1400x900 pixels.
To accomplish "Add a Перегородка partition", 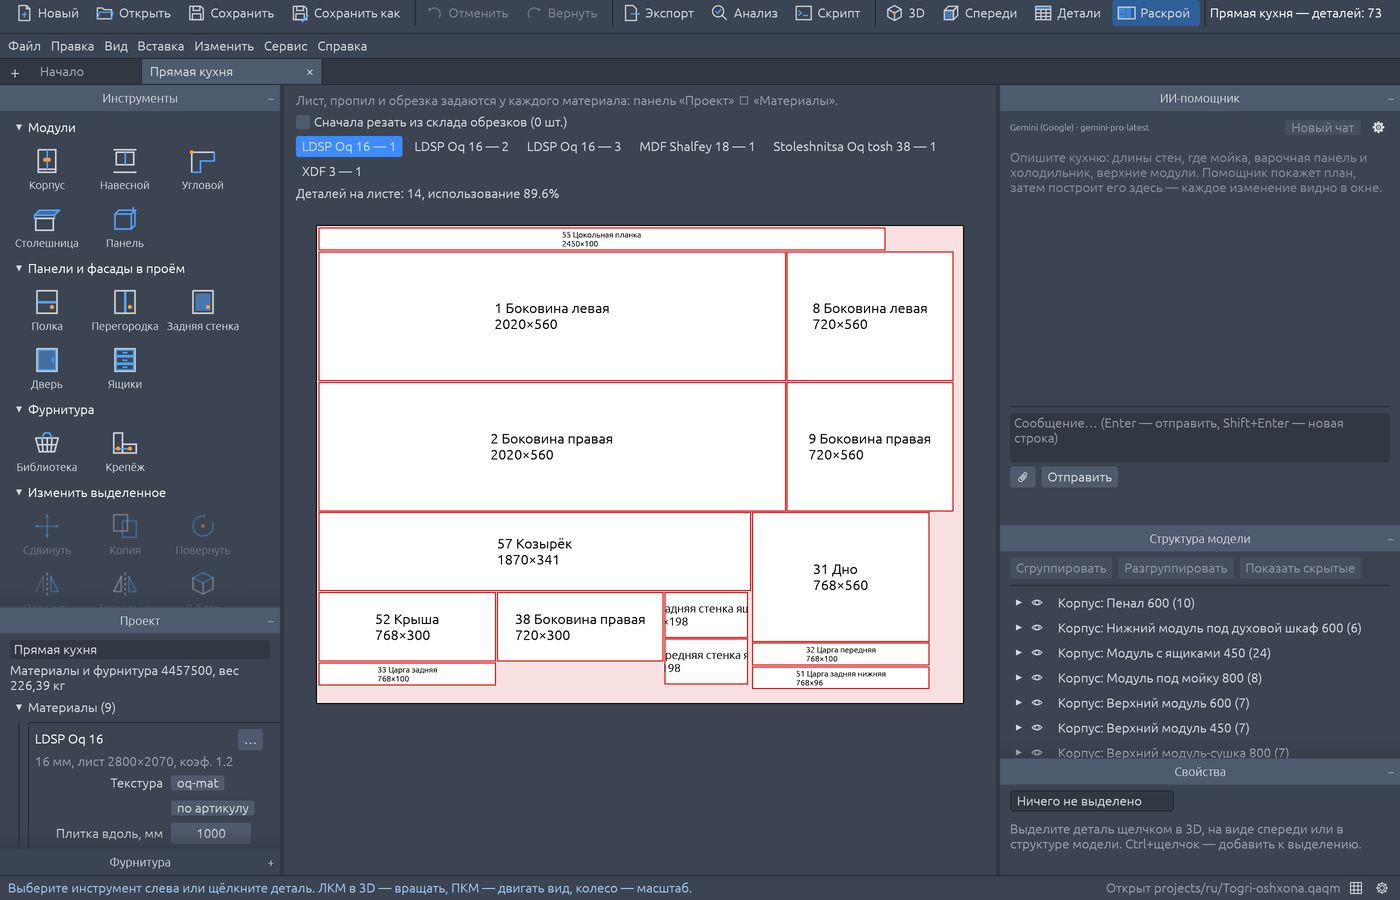I will pyautogui.click(x=125, y=310).
